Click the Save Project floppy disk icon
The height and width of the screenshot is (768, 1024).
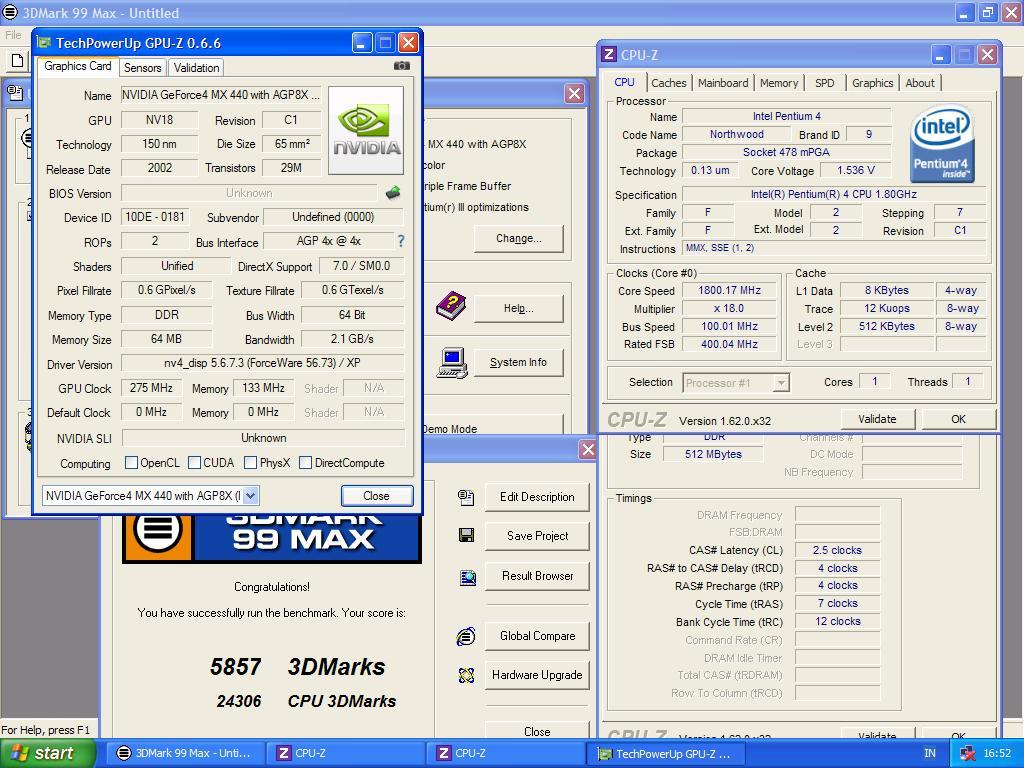coord(466,536)
